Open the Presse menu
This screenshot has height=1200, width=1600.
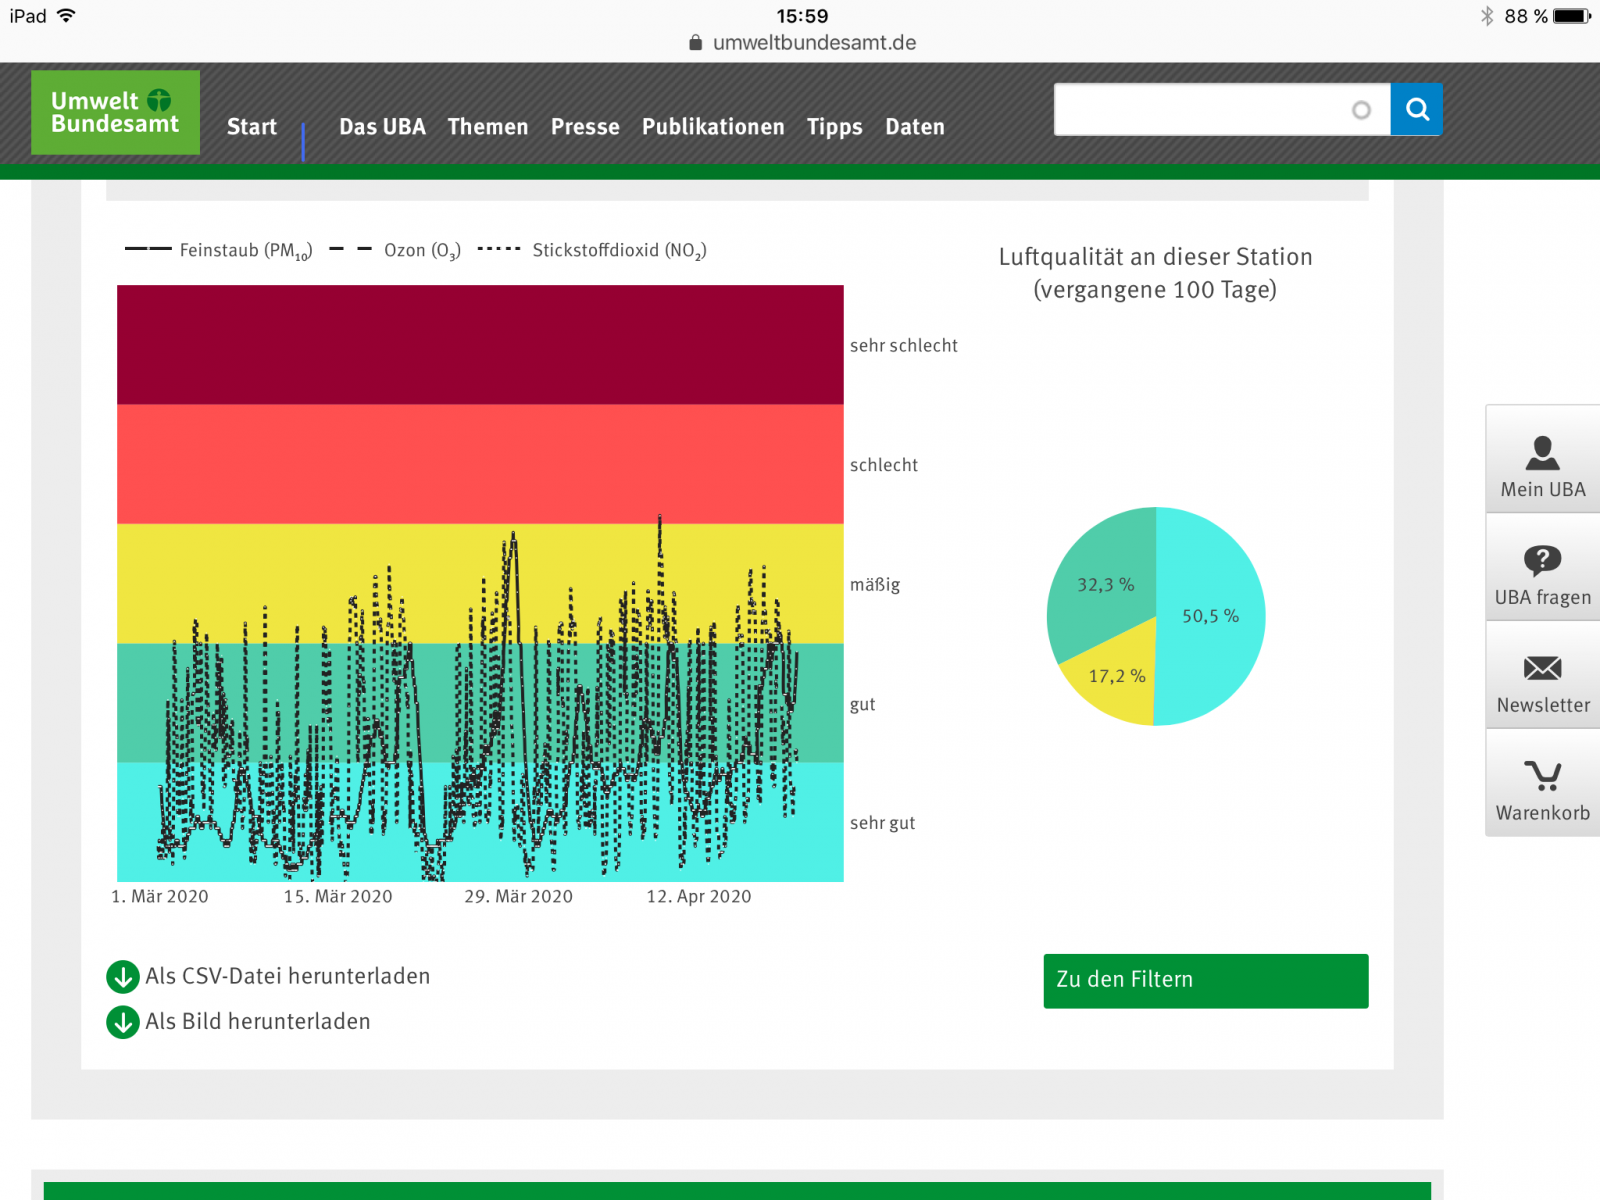[585, 127]
